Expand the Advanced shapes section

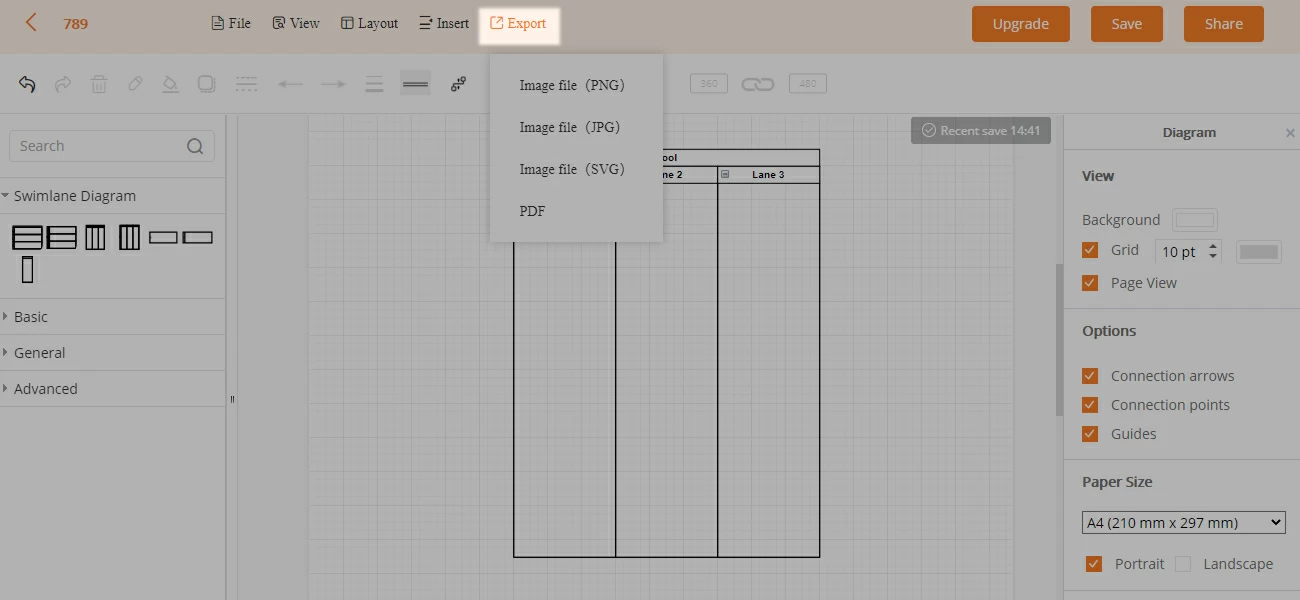click(x=112, y=389)
